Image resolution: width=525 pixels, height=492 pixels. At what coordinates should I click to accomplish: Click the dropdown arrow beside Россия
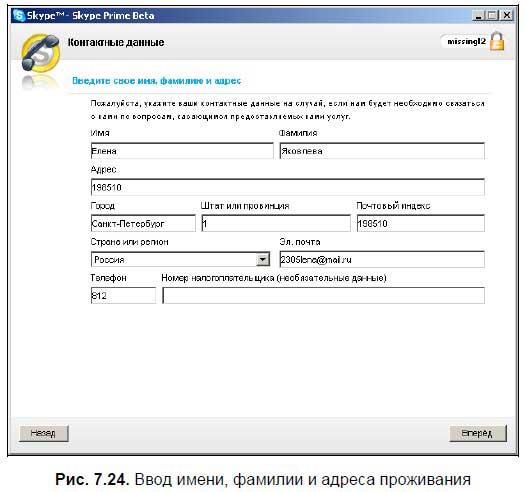[263, 260]
